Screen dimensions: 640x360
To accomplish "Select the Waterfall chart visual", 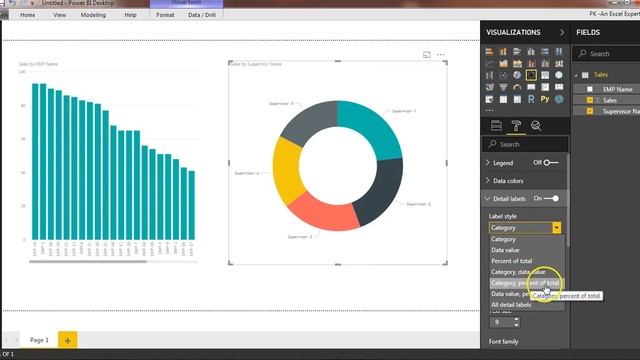I will click(x=489, y=75).
